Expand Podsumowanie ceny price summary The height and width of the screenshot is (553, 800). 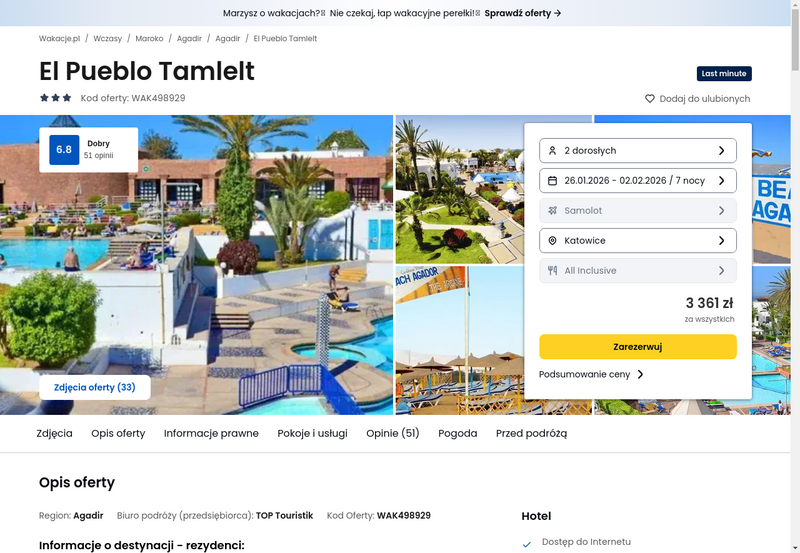(591, 374)
